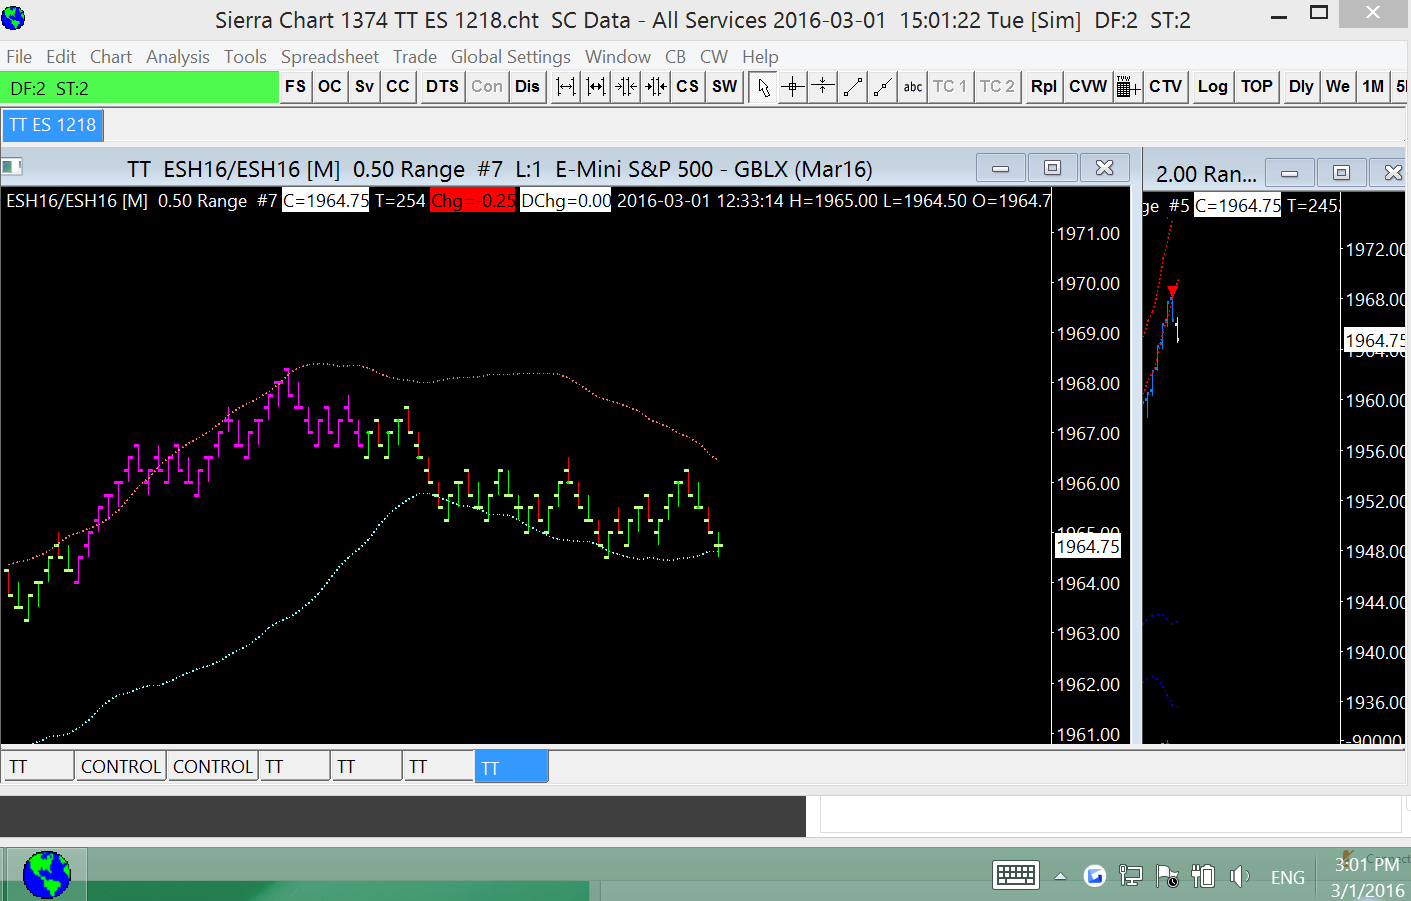Image resolution: width=1411 pixels, height=901 pixels.
Task: Open the Trade menu
Action: pos(415,57)
